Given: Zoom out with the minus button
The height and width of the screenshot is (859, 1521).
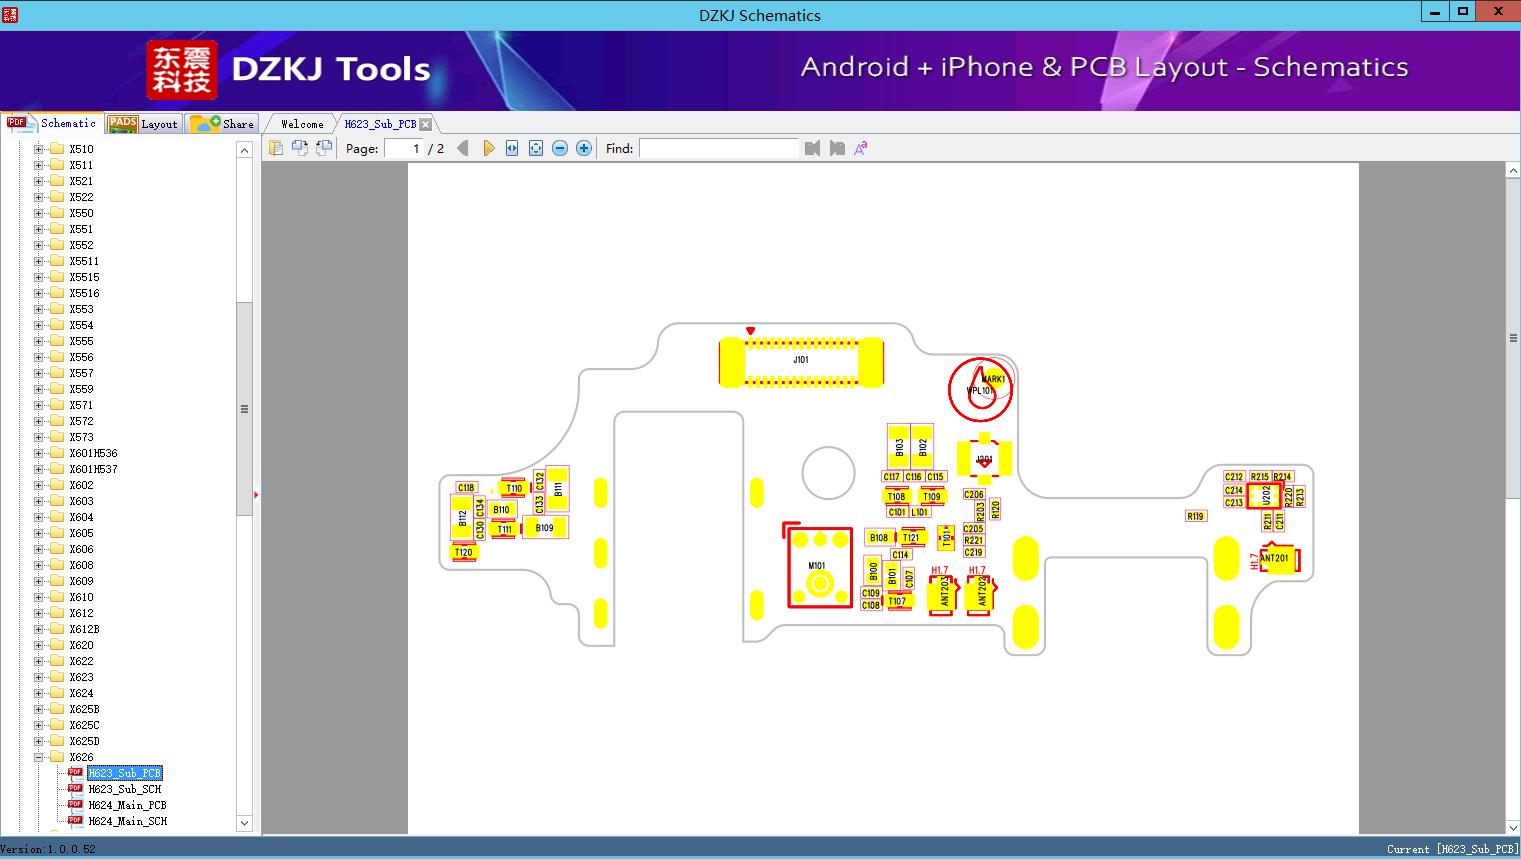Looking at the screenshot, I should pyautogui.click(x=560, y=148).
